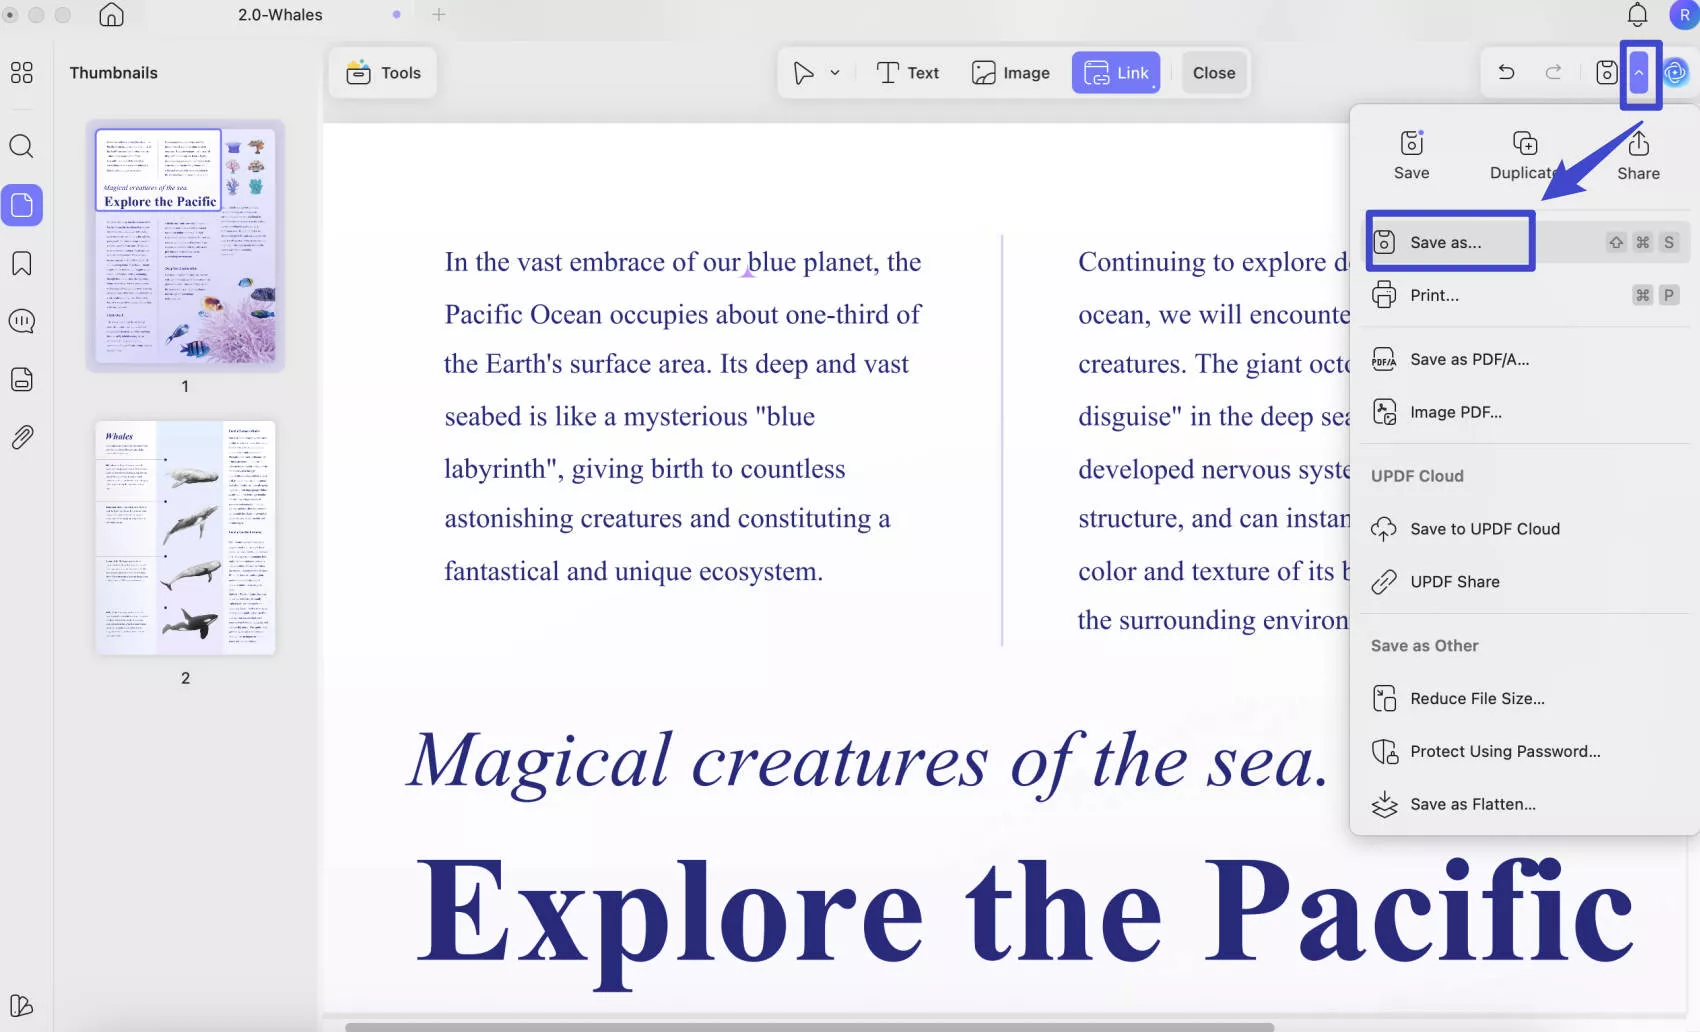Activate the Image editing tool
Screen dimensions: 1700x1032
[x=1010, y=72]
